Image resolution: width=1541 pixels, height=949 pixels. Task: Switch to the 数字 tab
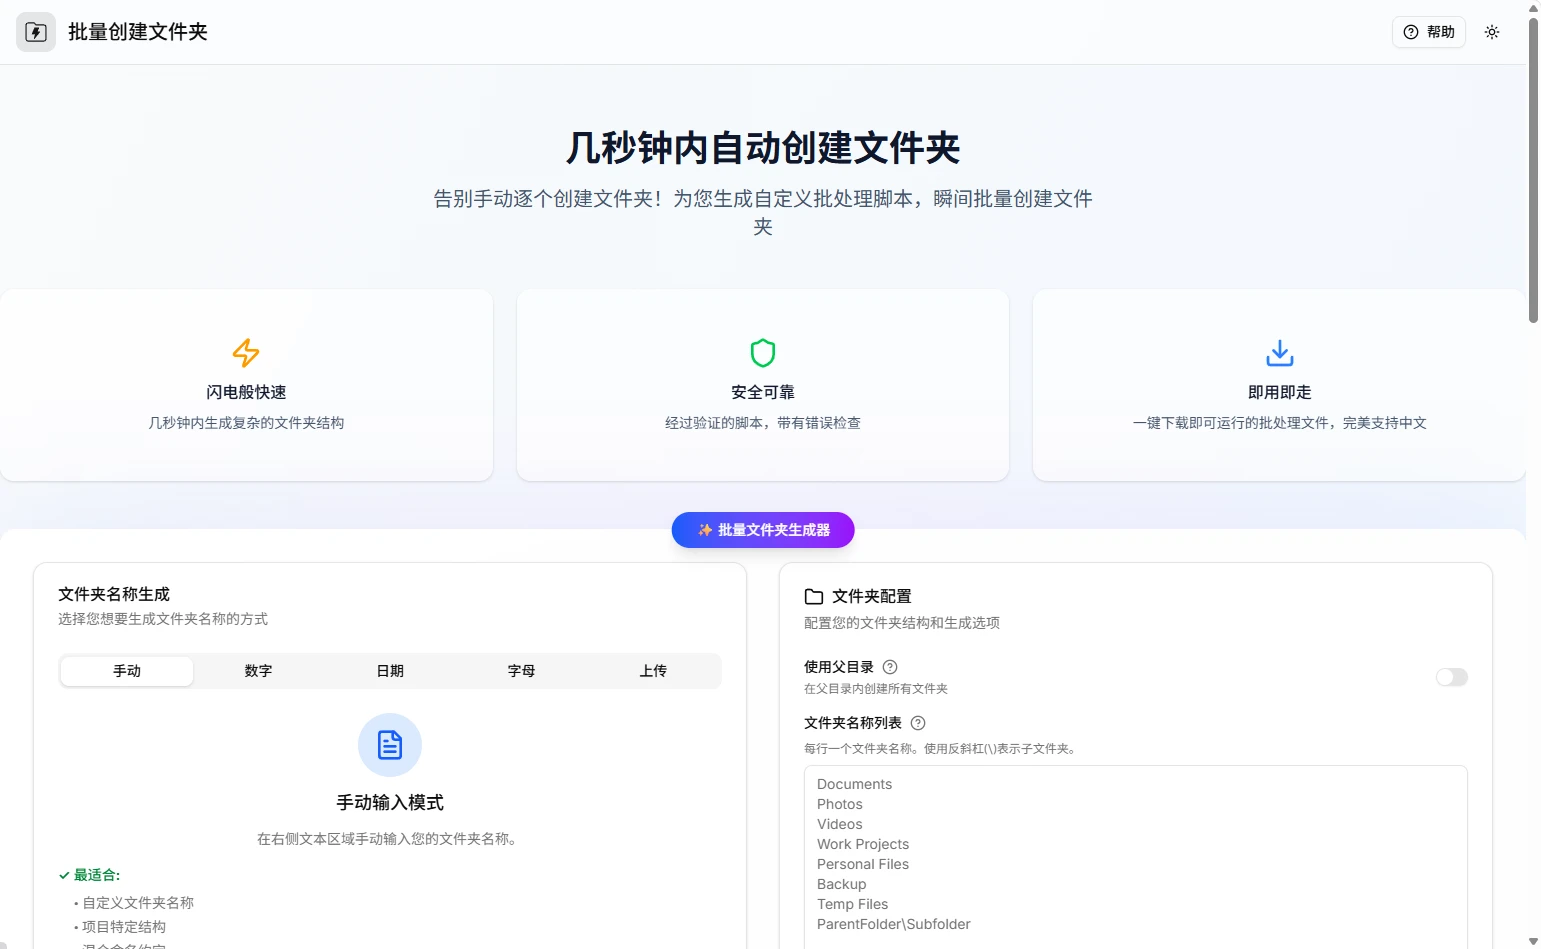point(258,671)
